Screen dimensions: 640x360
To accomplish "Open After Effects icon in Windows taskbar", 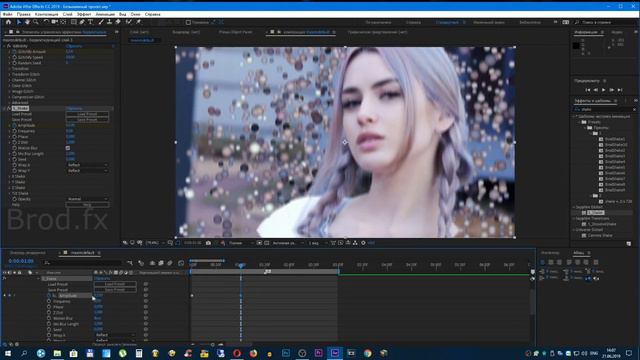I will [x=335, y=353].
